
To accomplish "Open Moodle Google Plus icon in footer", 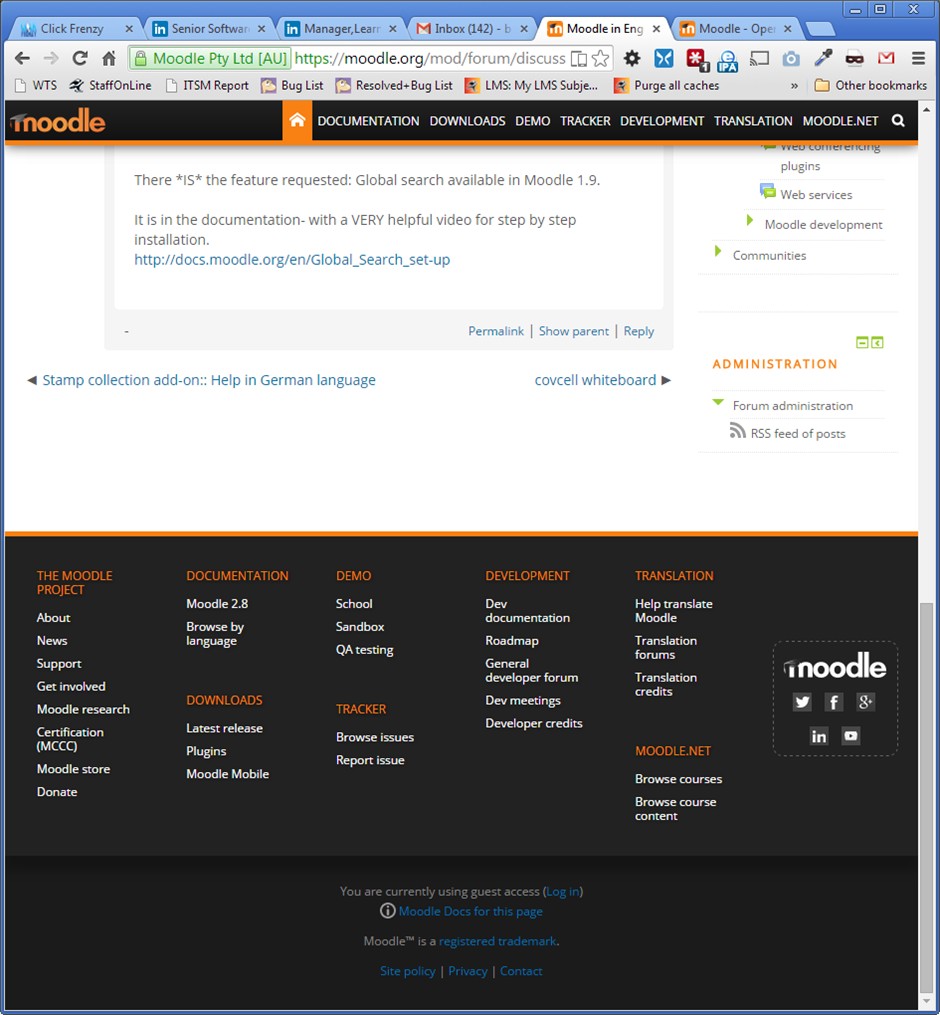I will click(x=866, y=702).
